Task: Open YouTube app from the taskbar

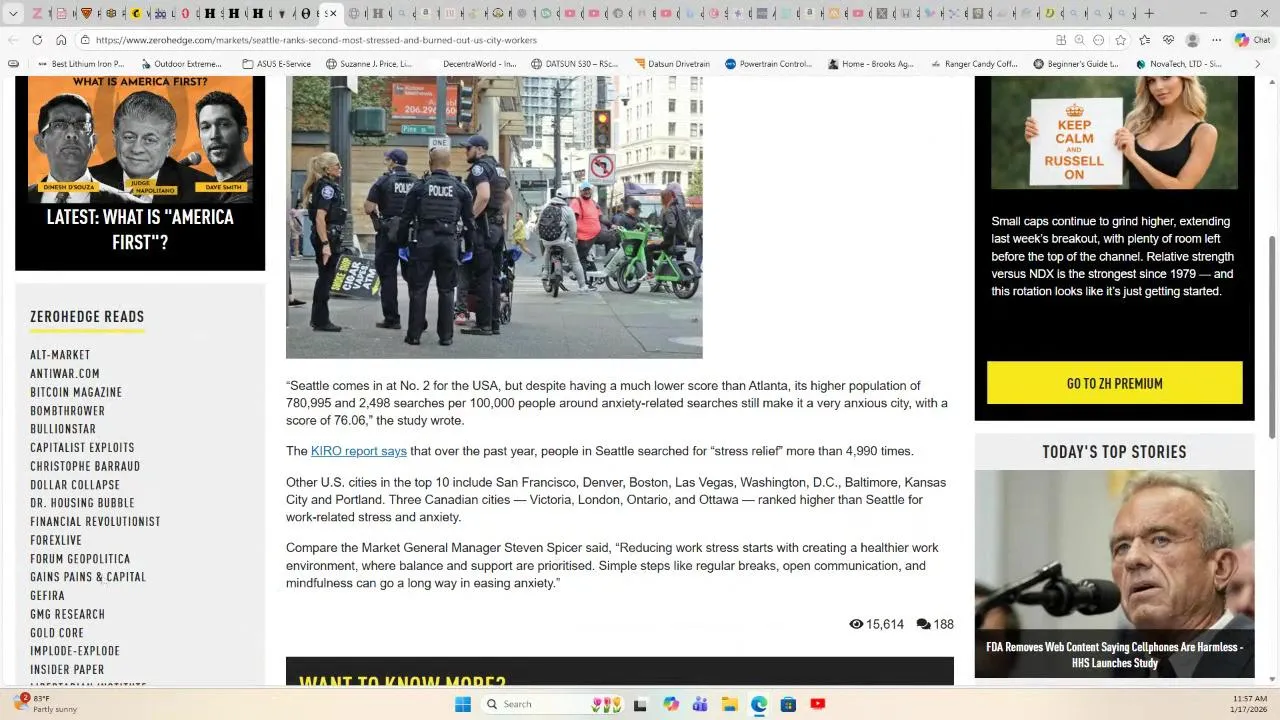Action: pyautogui.click(x=817, y=704)
